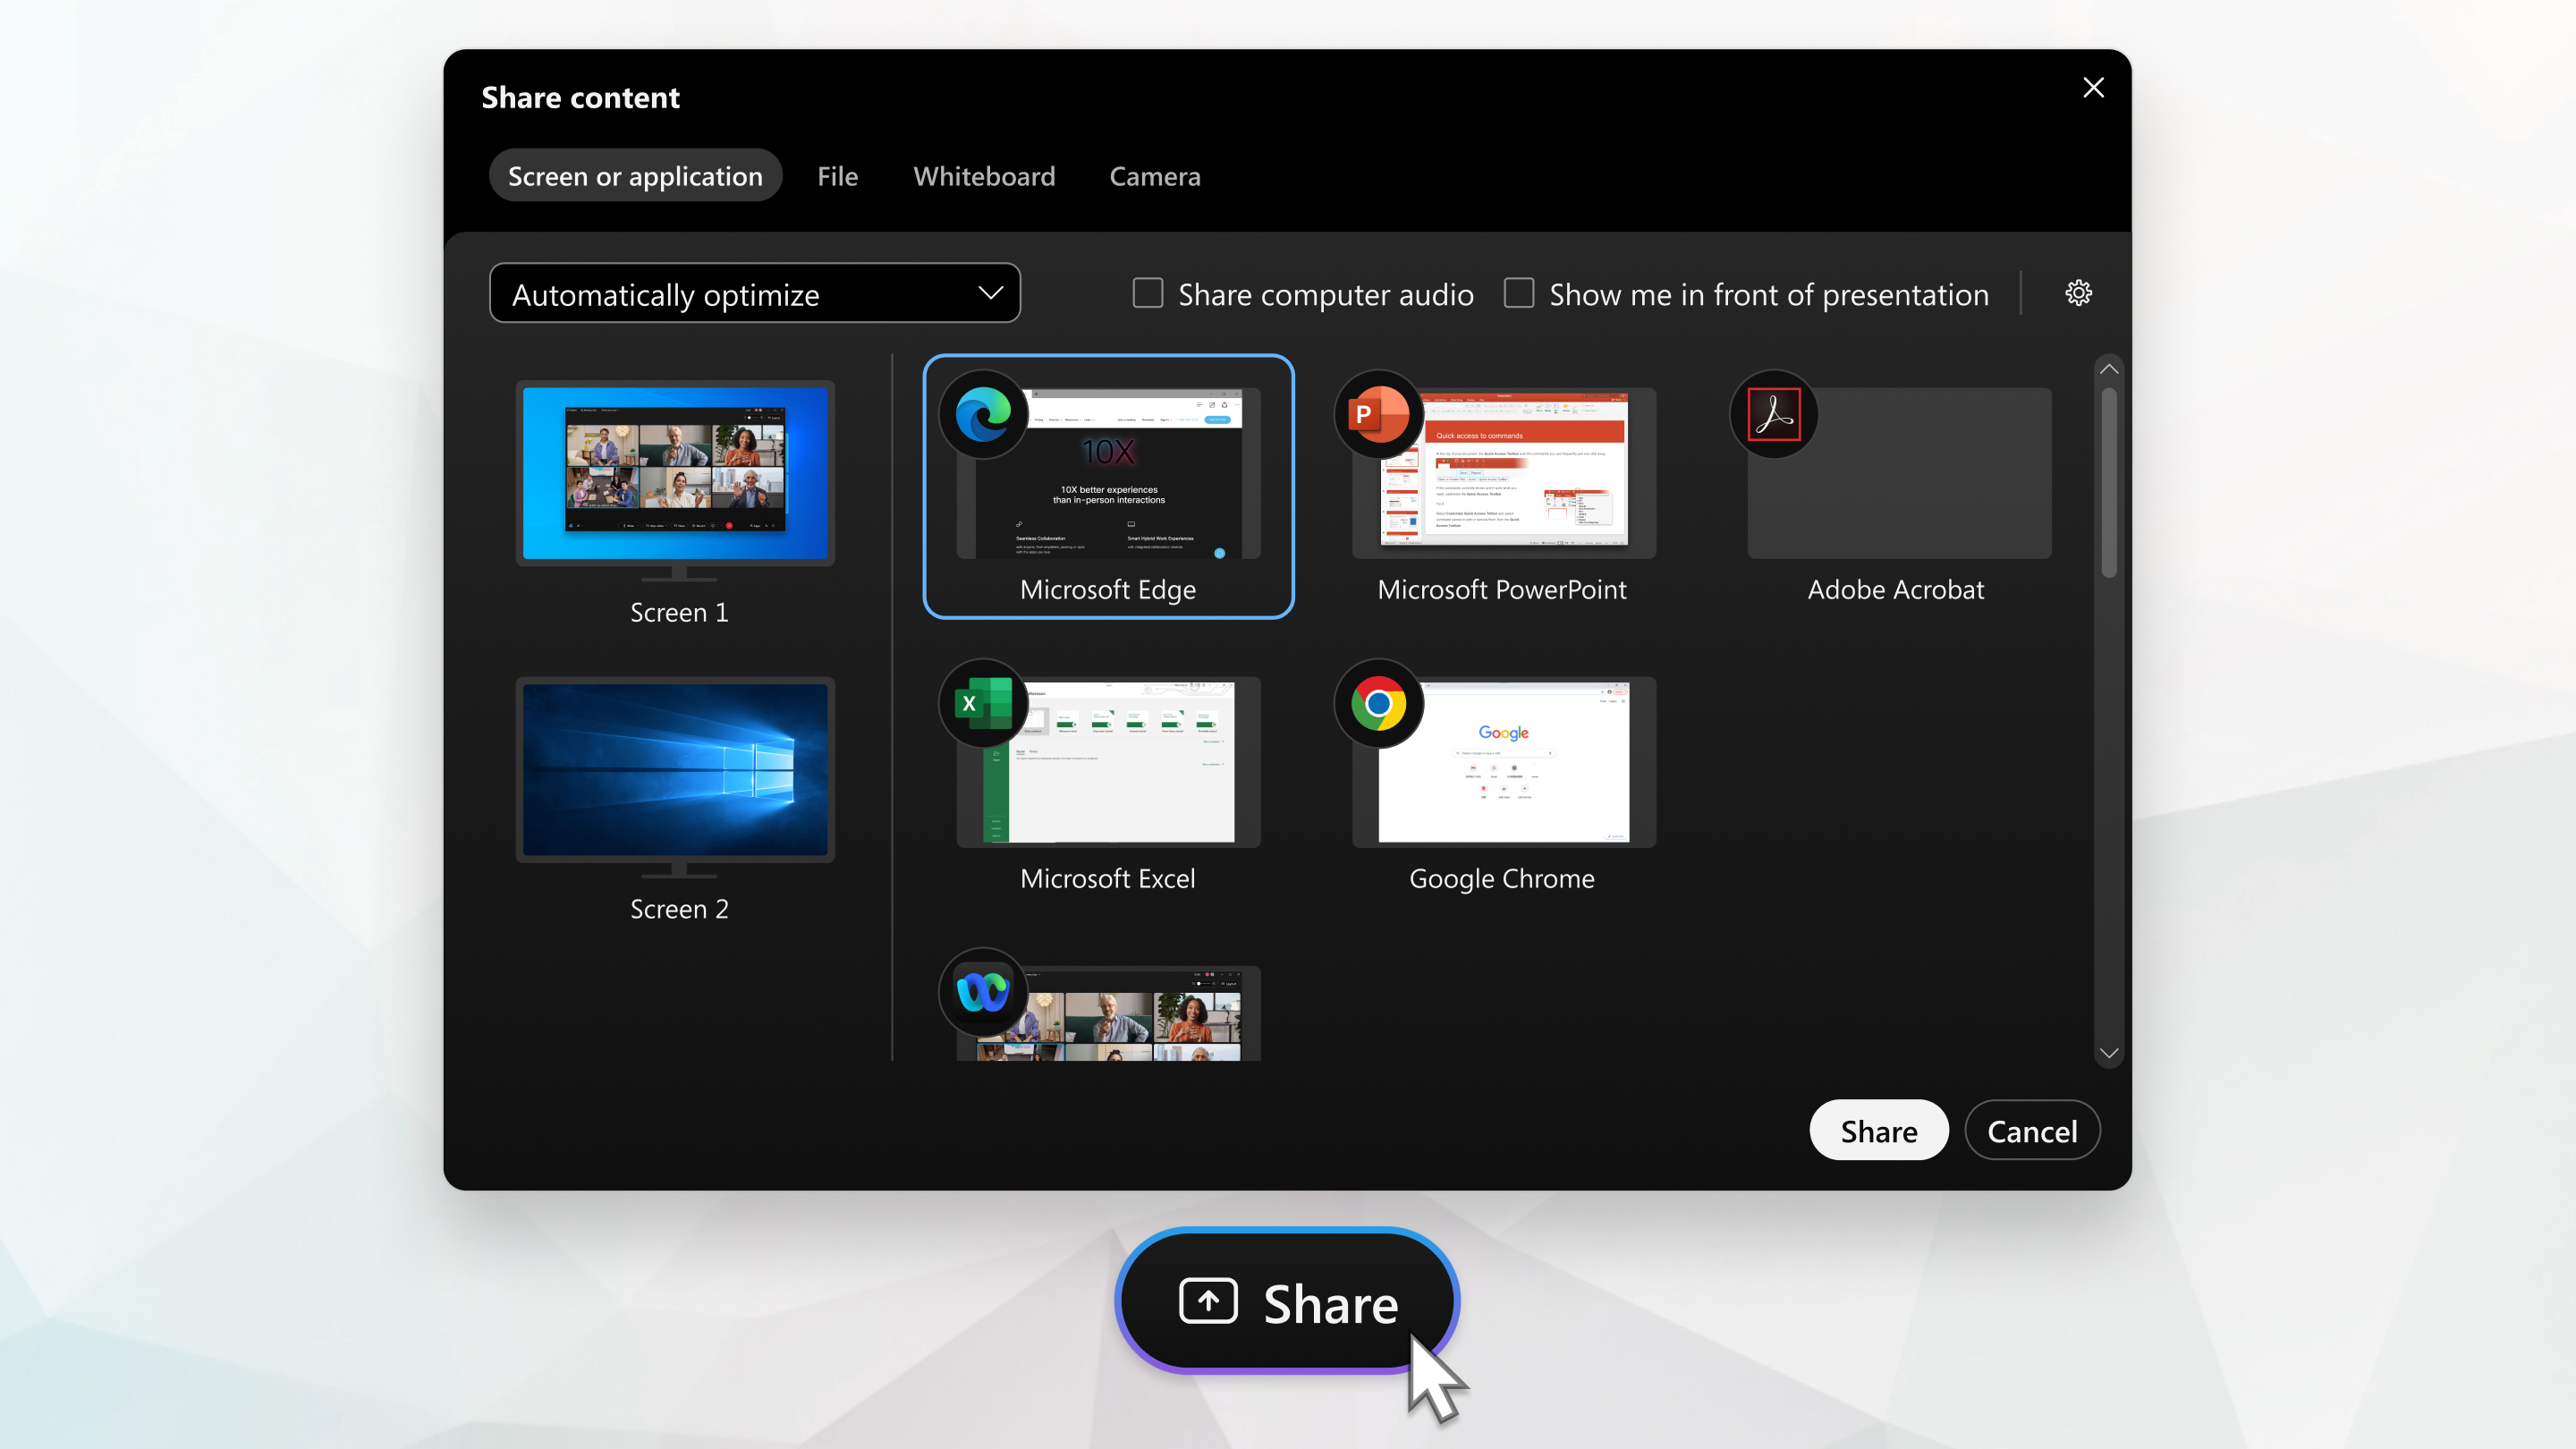Click the Share button to confirm
The height and width of the screenshot is (1449, 2576).
click(1879, 1129)
